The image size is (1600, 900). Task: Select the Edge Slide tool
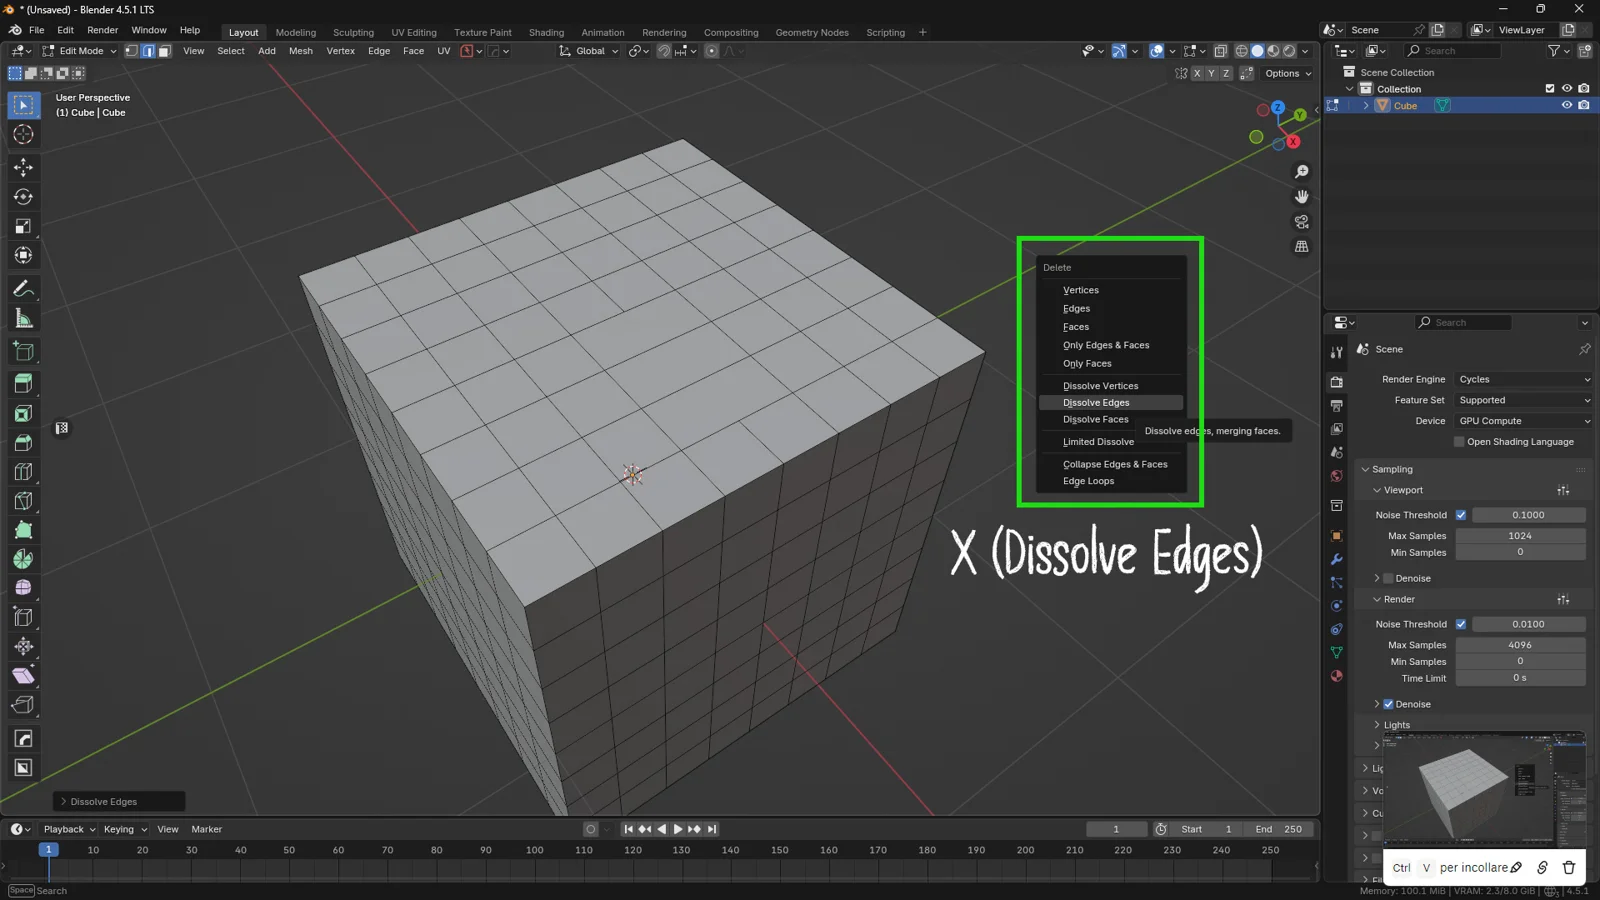[23, 618]
